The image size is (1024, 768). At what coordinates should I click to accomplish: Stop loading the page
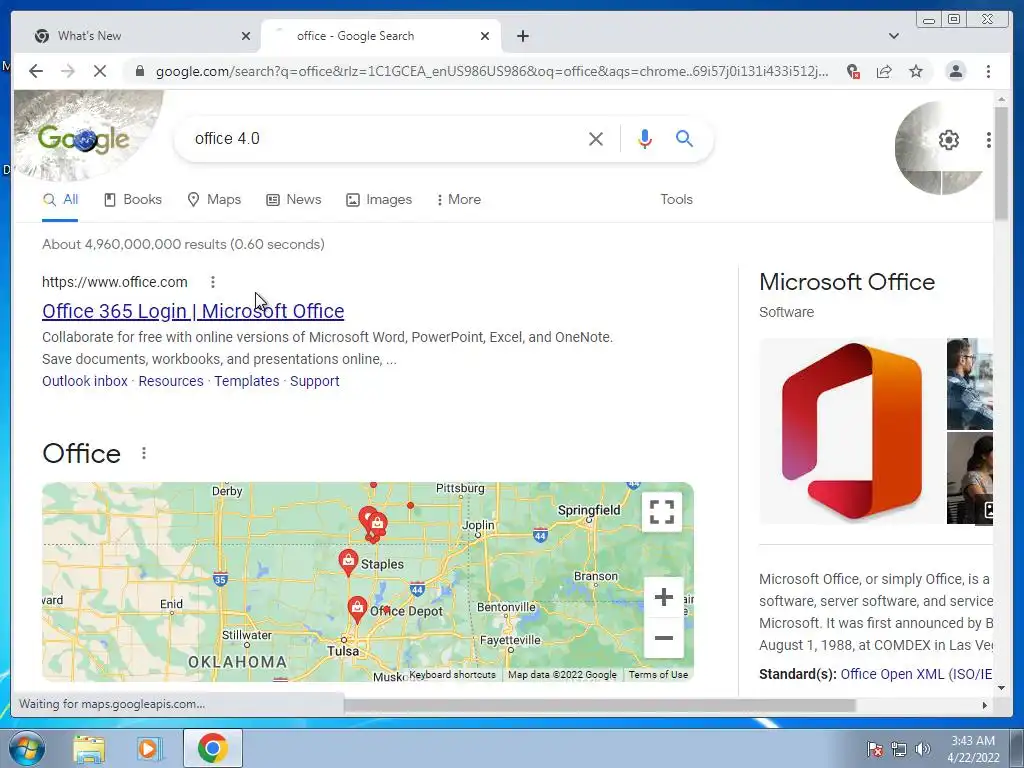(x=100, y=71)
